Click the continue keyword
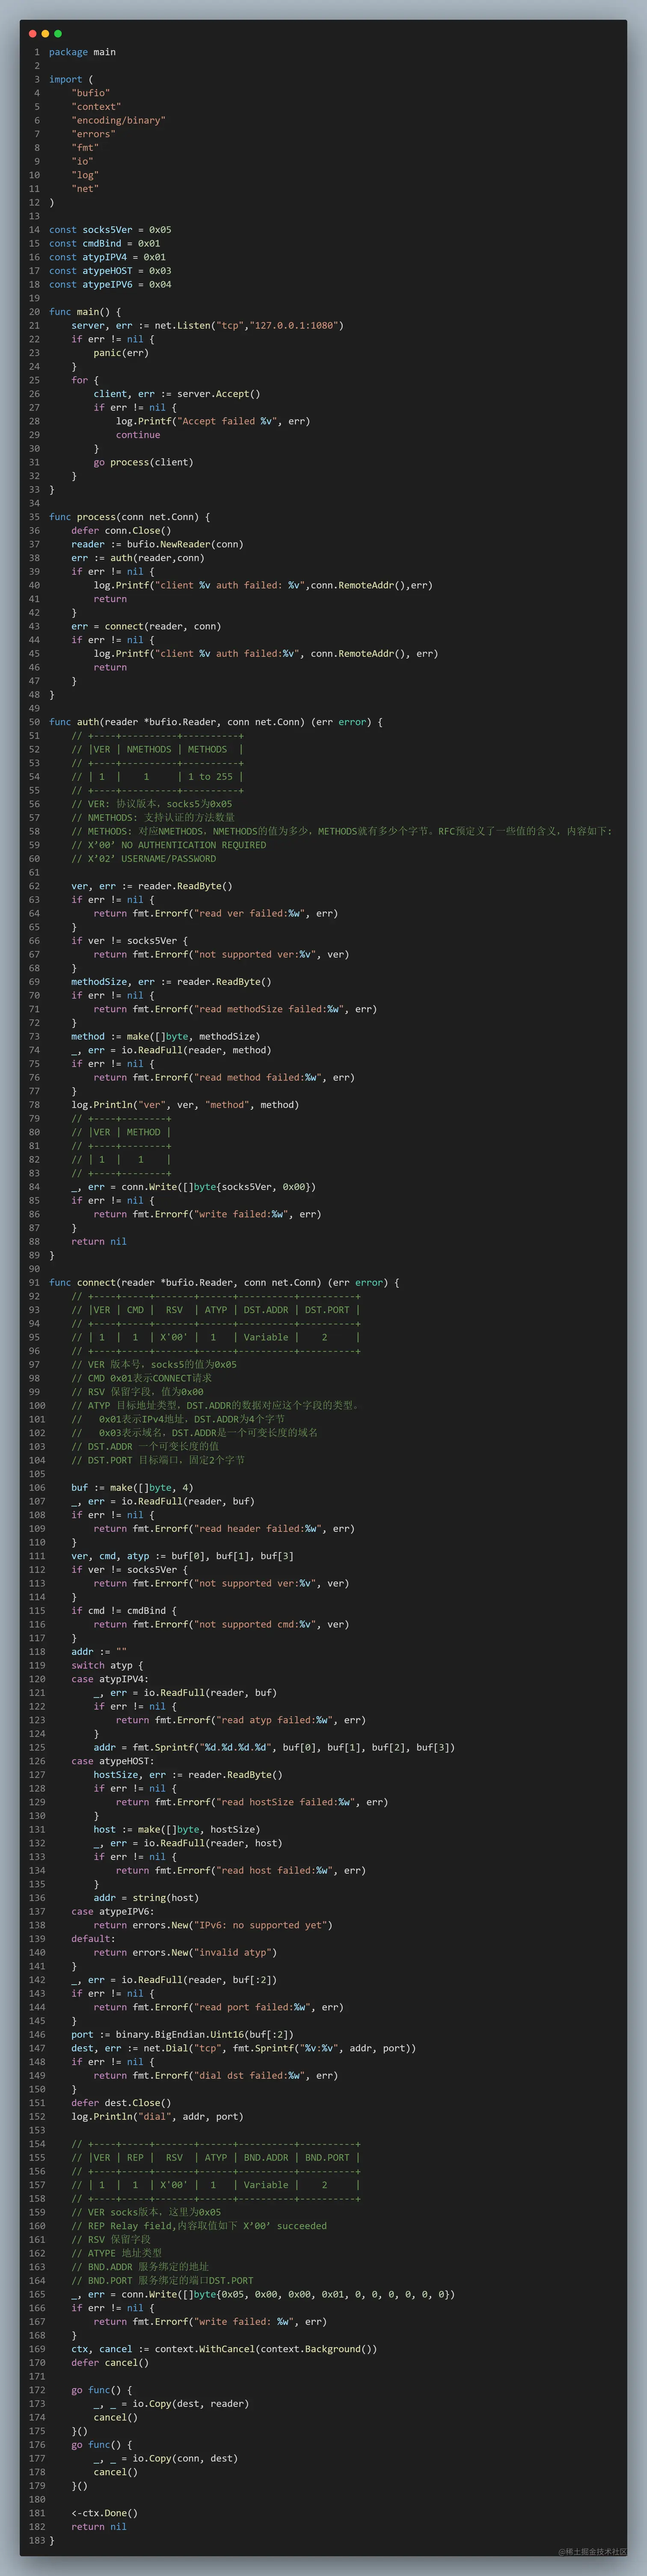Image resolution: width=647 pixels, height=2576 pixels. (138, 434)
